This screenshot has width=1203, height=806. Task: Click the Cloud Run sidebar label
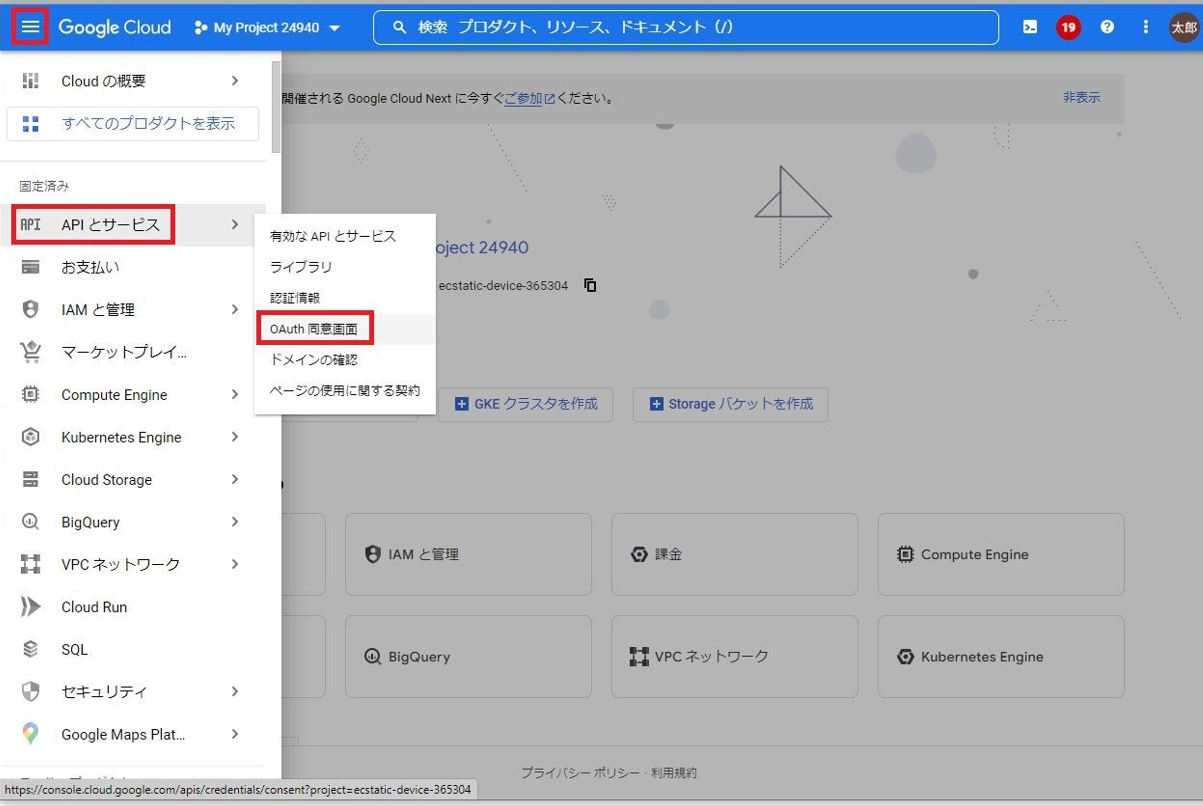[94, 607]
